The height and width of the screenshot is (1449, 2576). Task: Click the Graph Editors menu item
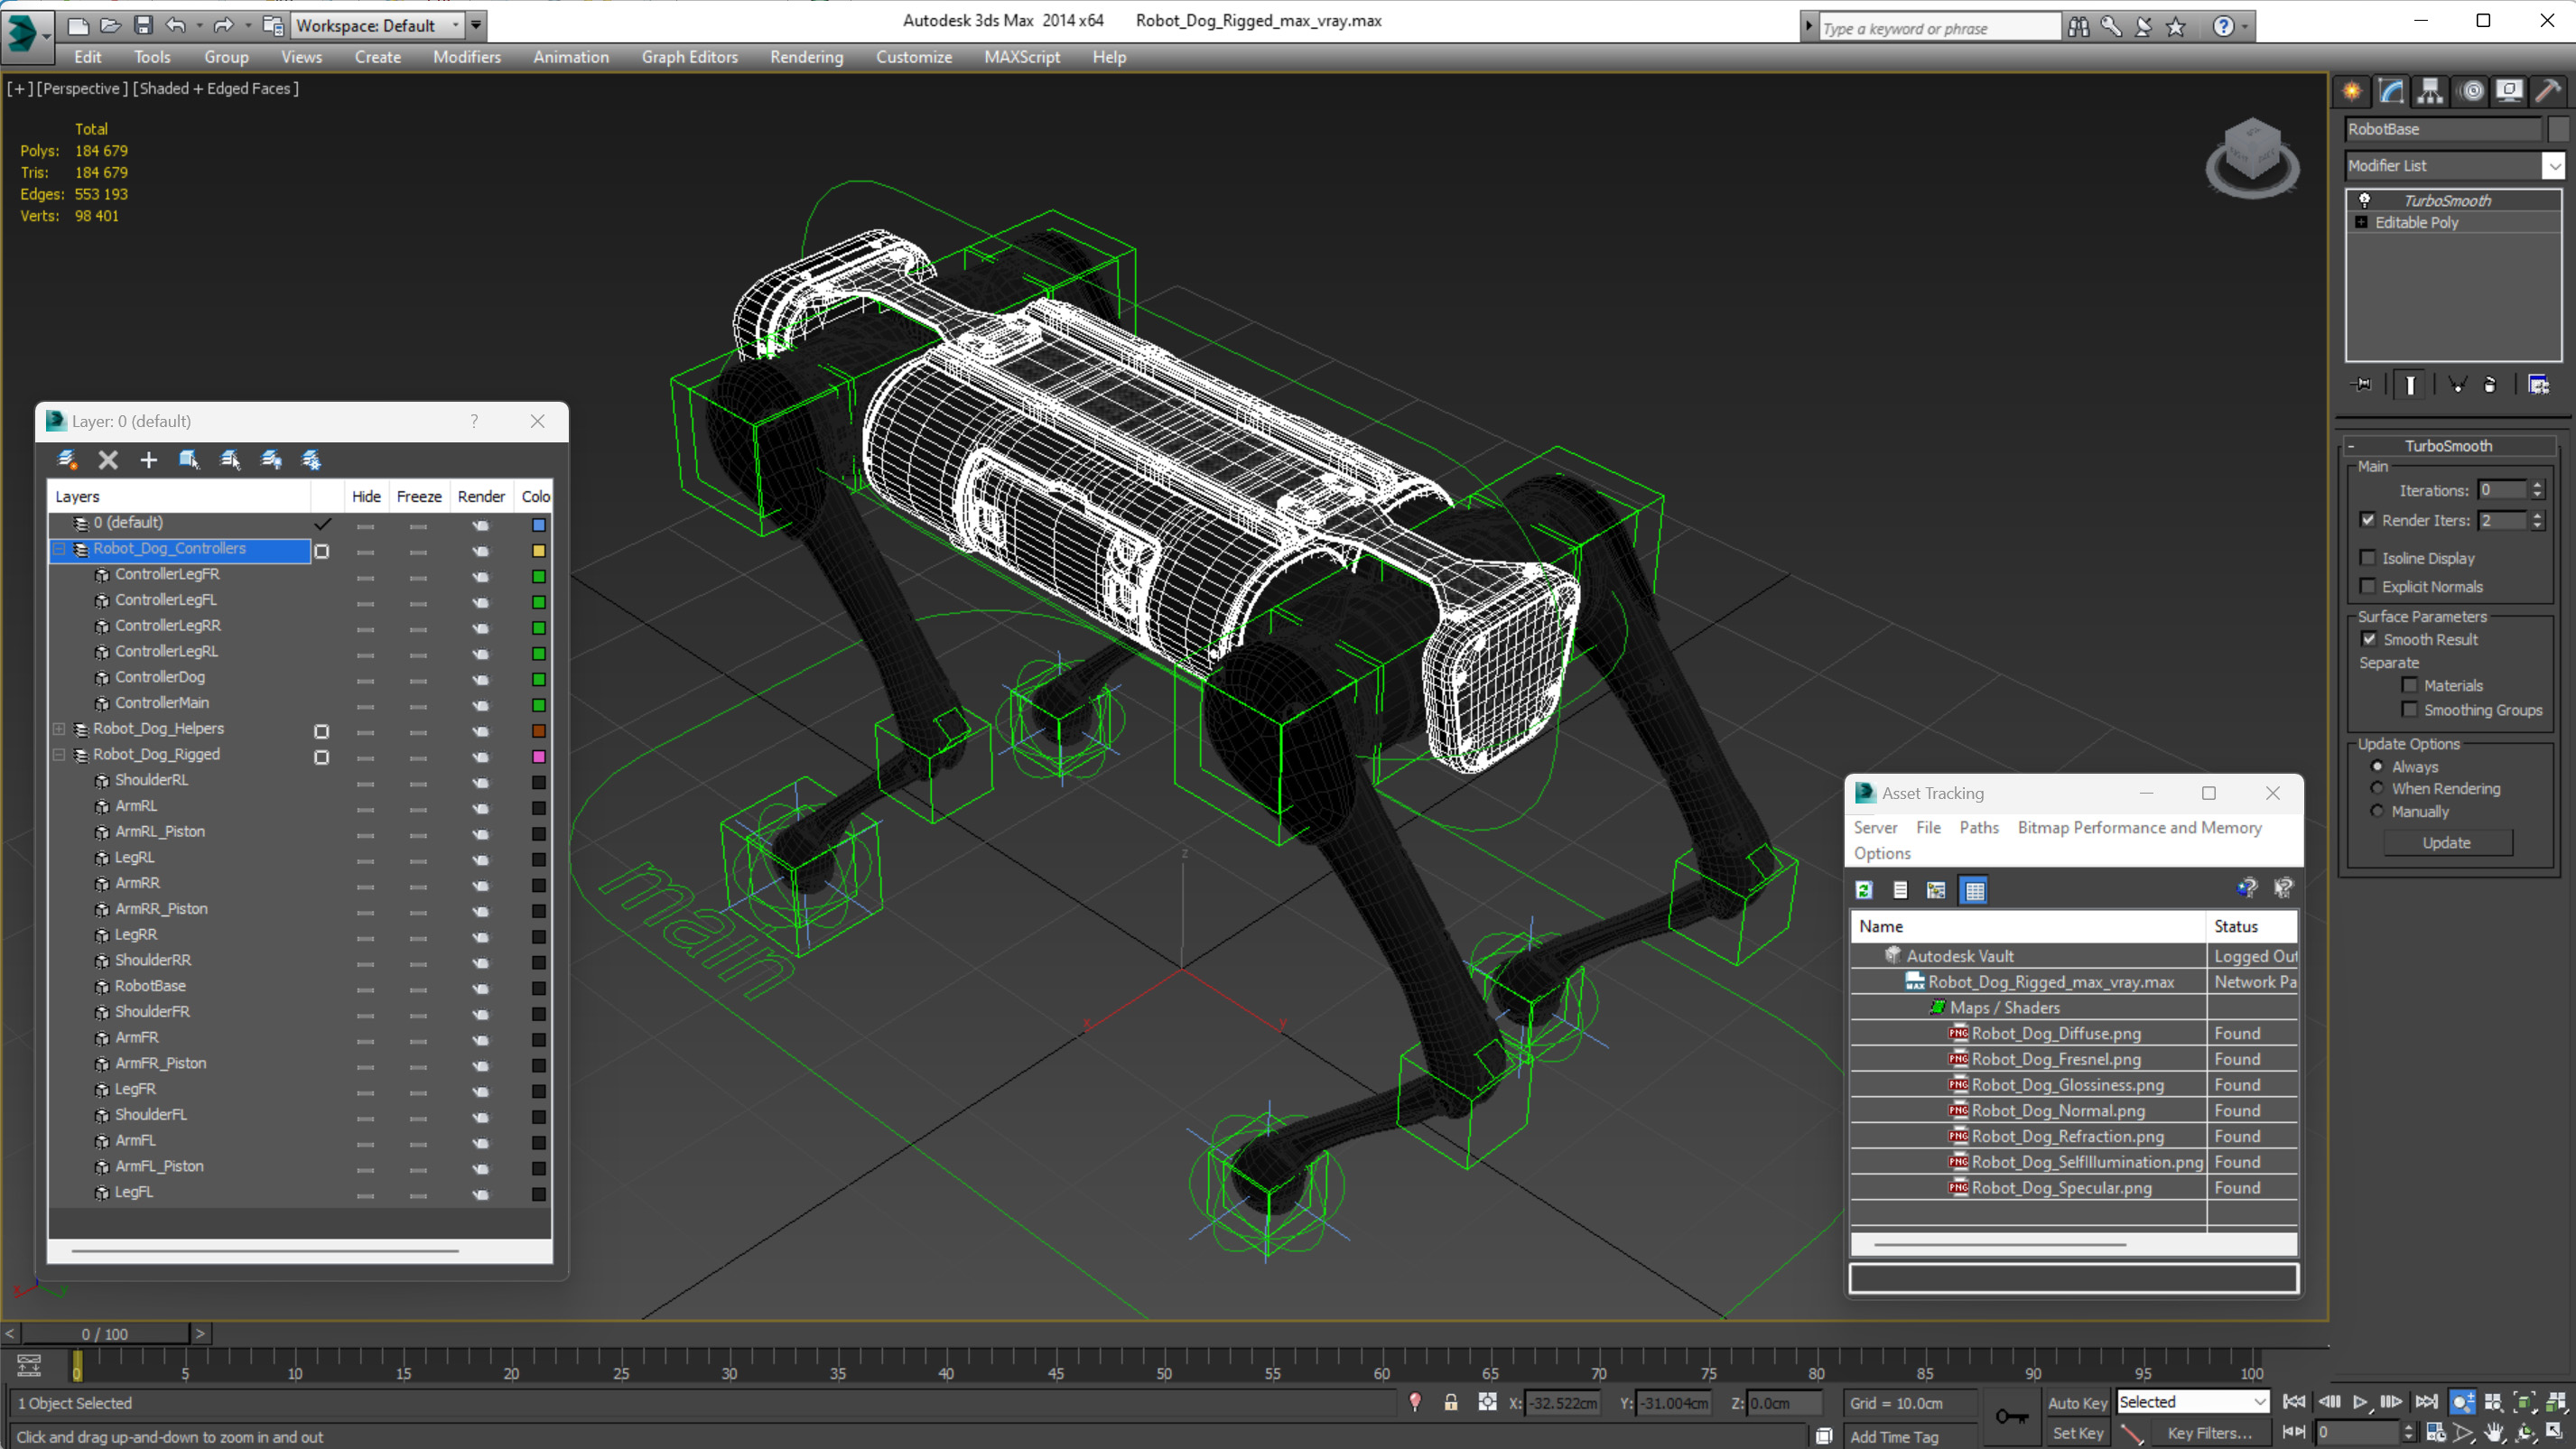click(688, 55)
